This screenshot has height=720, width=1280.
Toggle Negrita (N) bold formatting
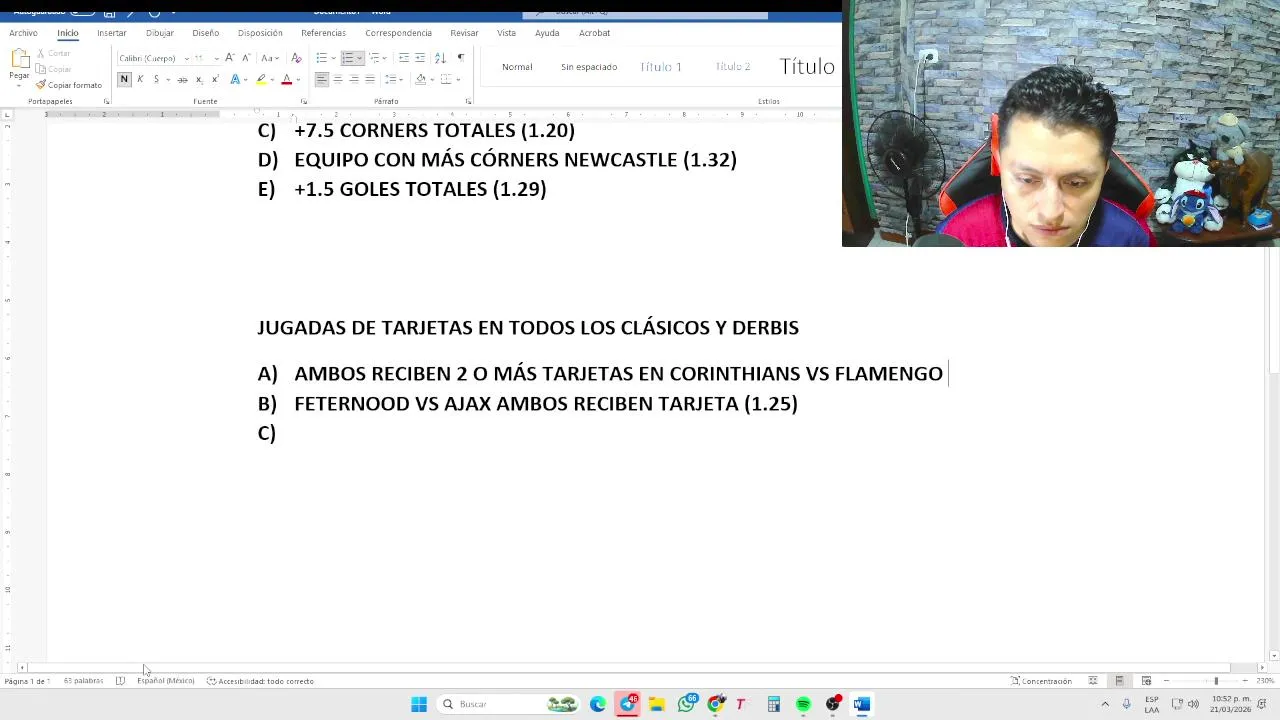pyautogui.click(x=124, y=79)
